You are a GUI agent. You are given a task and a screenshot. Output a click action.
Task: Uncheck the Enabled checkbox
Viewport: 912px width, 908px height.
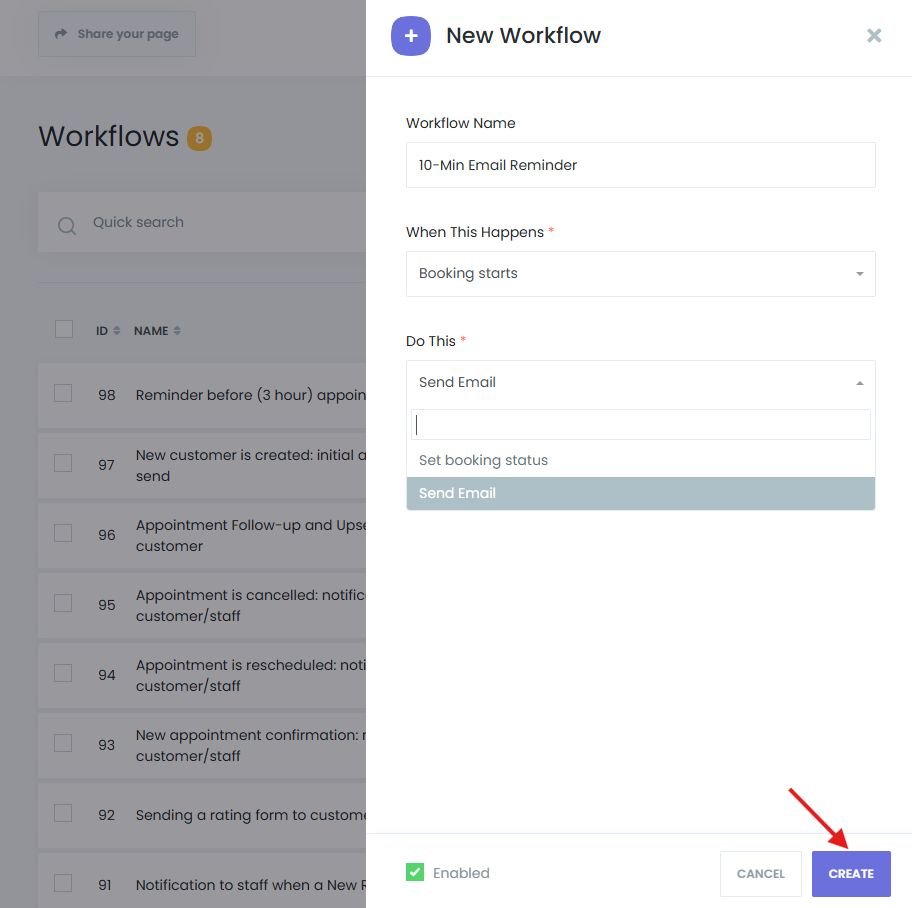[x=414, y=873]
